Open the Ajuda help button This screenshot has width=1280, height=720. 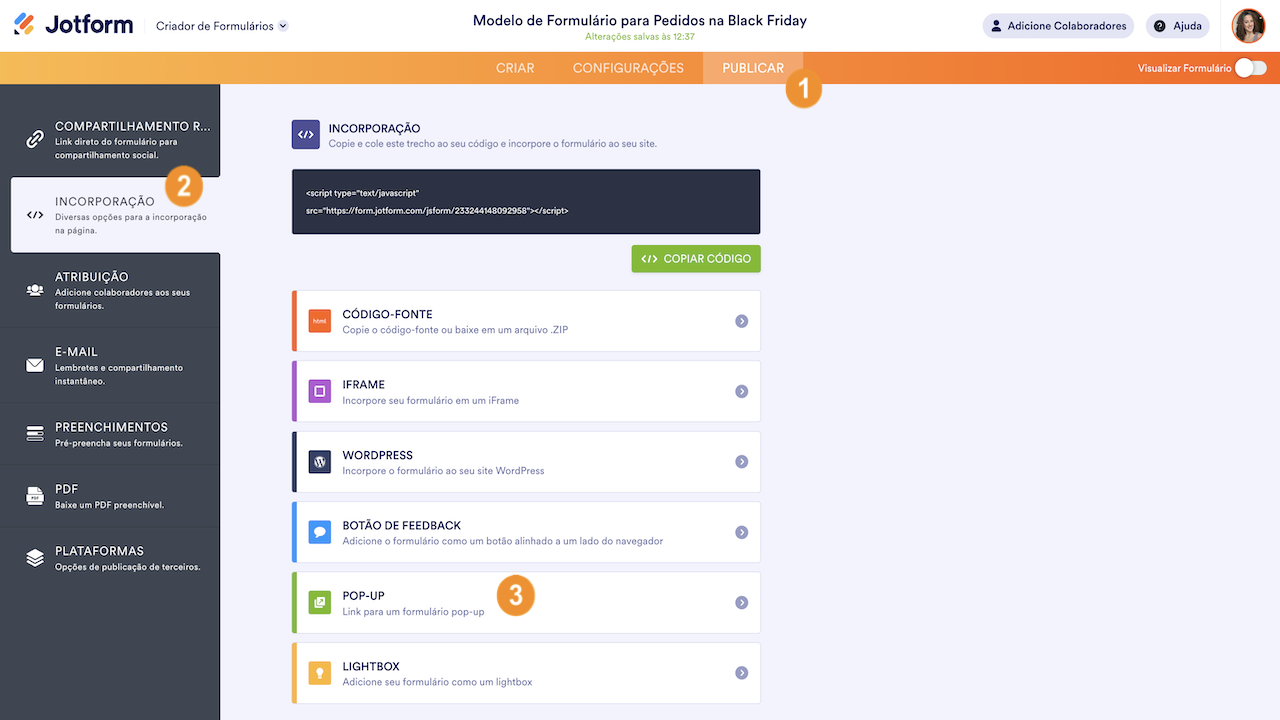pos(1177,26)
